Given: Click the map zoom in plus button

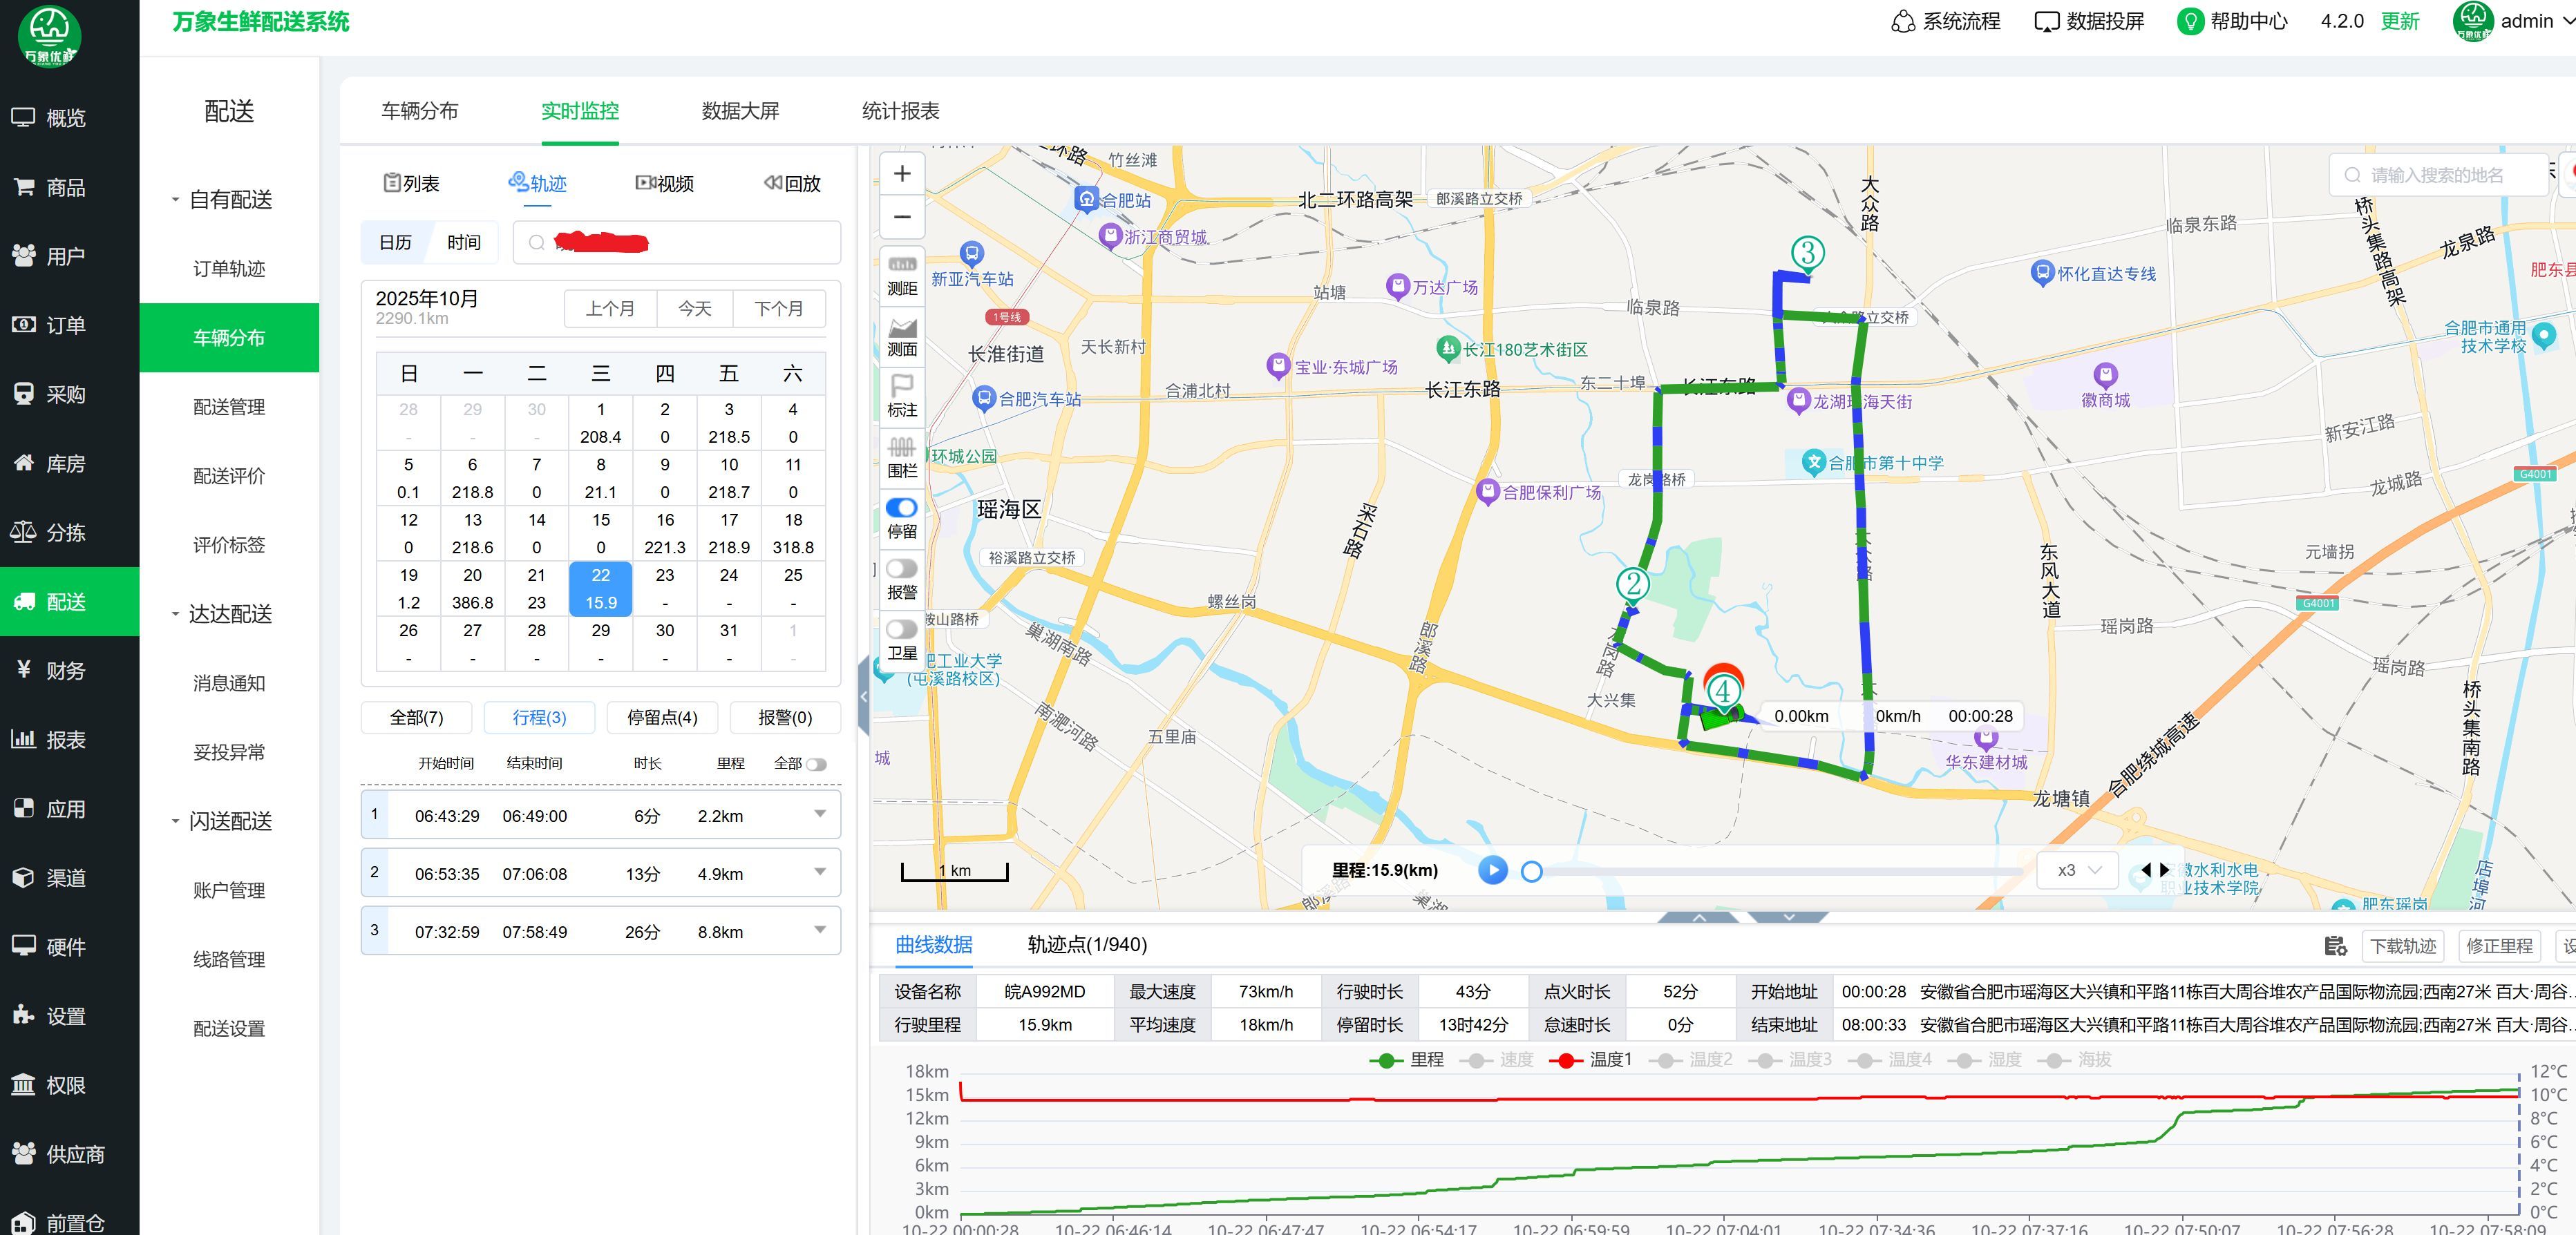Looking at the screenshot, I should (902, 174).
